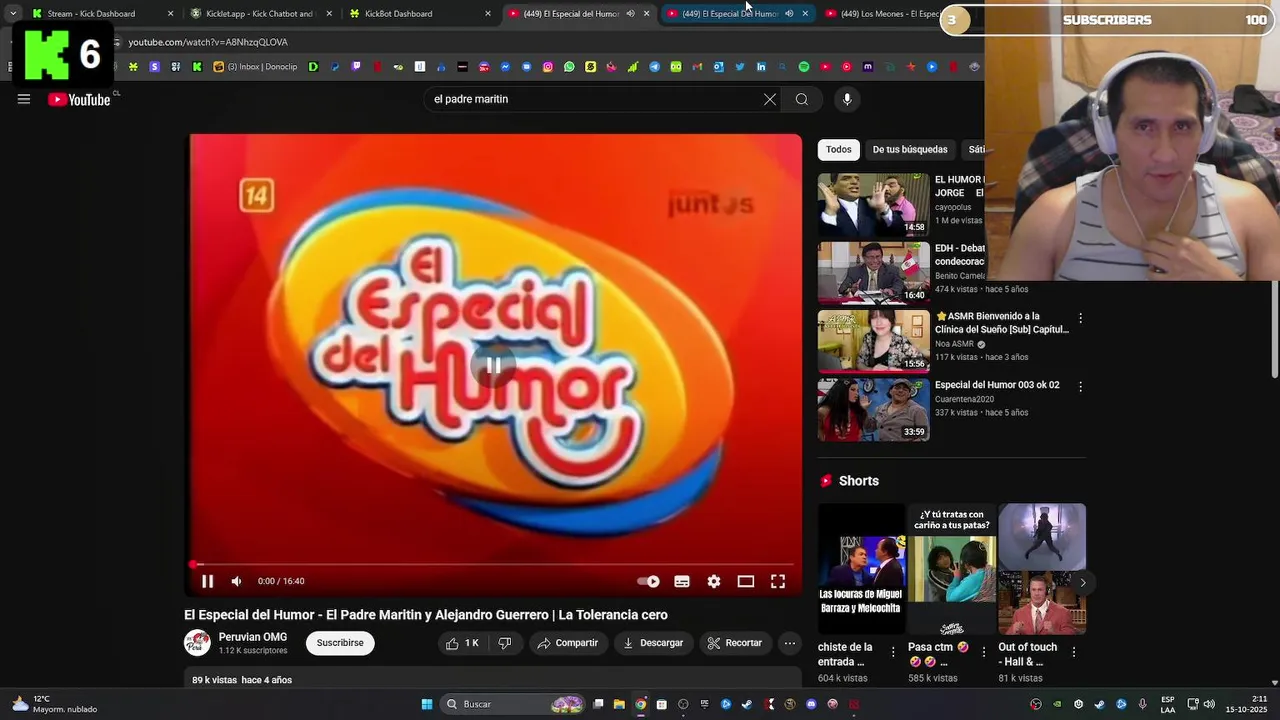Close the Kicklet.app browser tab
1280x720 pixels.
click(329, 14)
